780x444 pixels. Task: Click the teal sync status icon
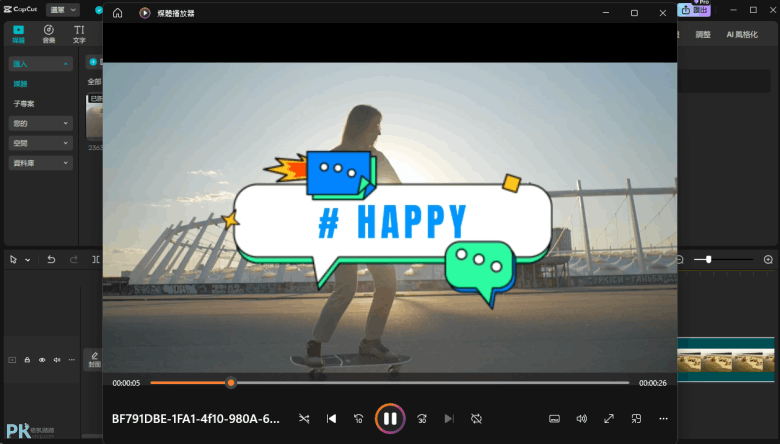click(x=99, y=10)
